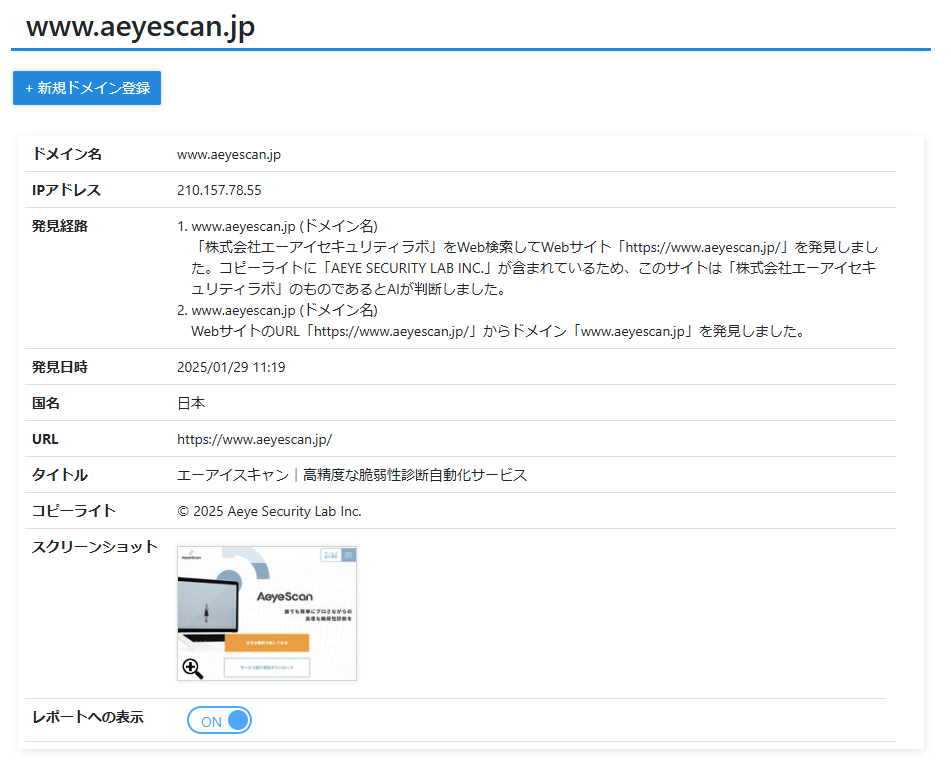Click the URL row label
This screenshot has width=951, height=760.
click(45, 439)
